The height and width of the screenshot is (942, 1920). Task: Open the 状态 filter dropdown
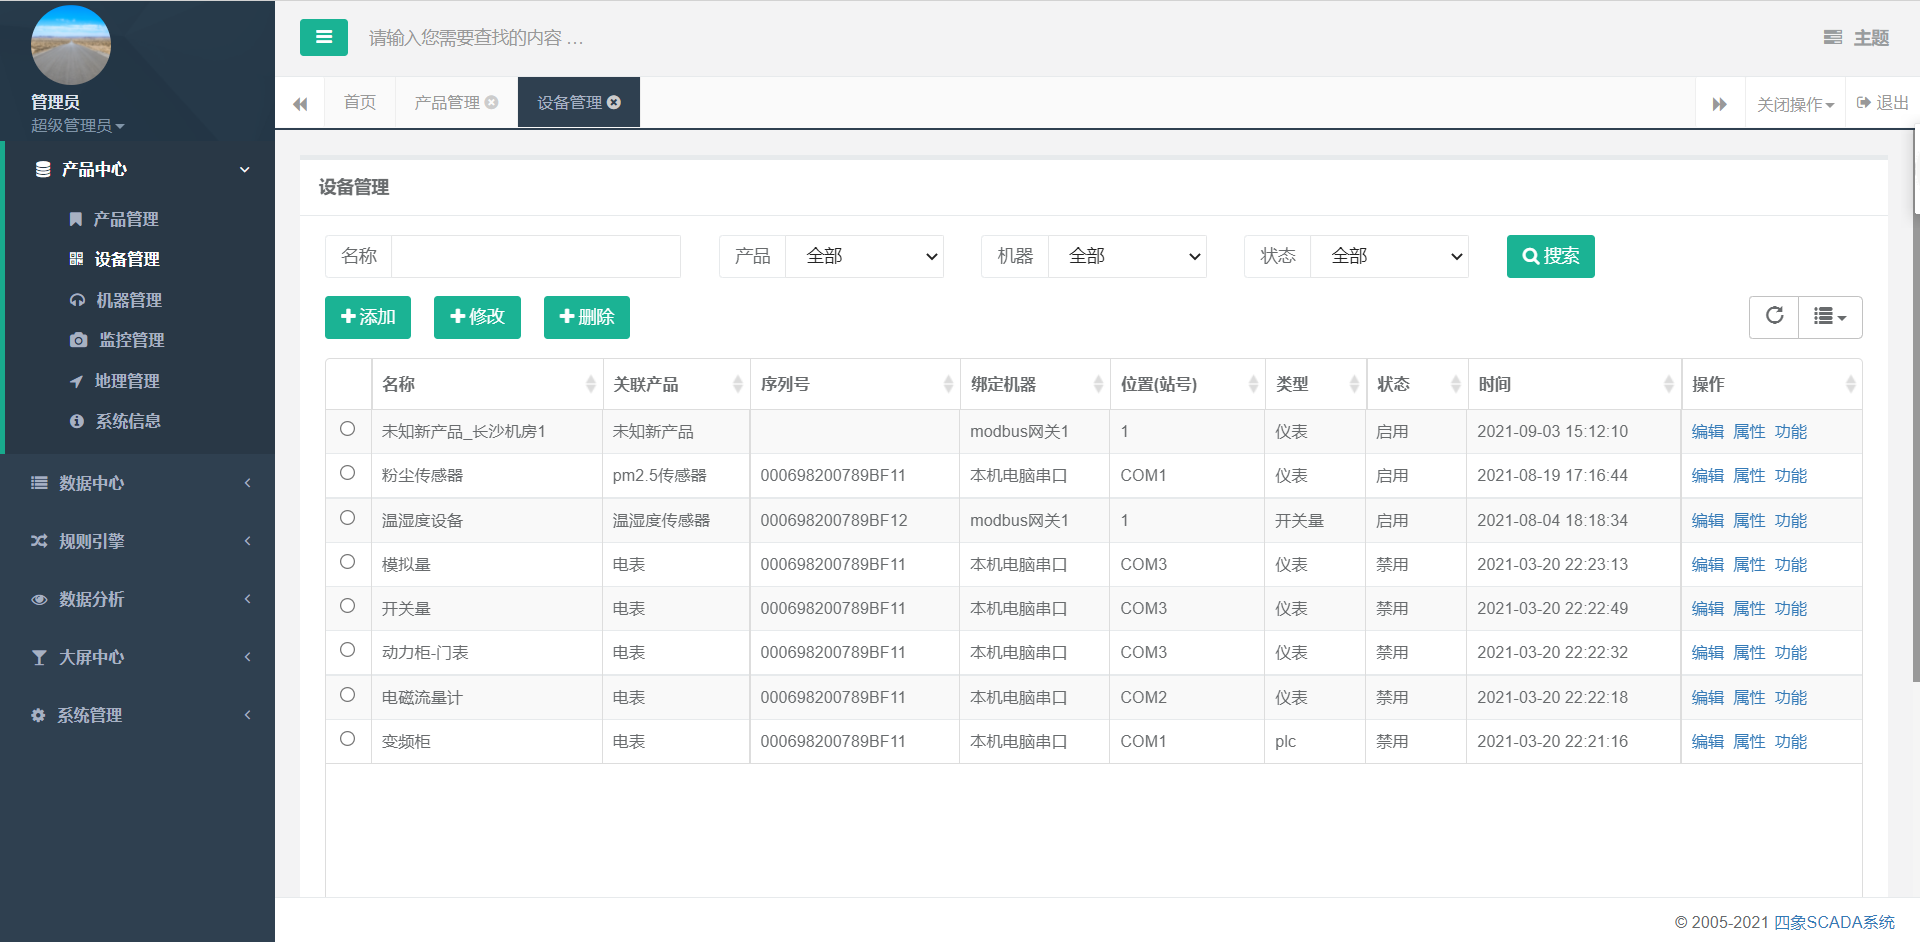point(1388,257)
